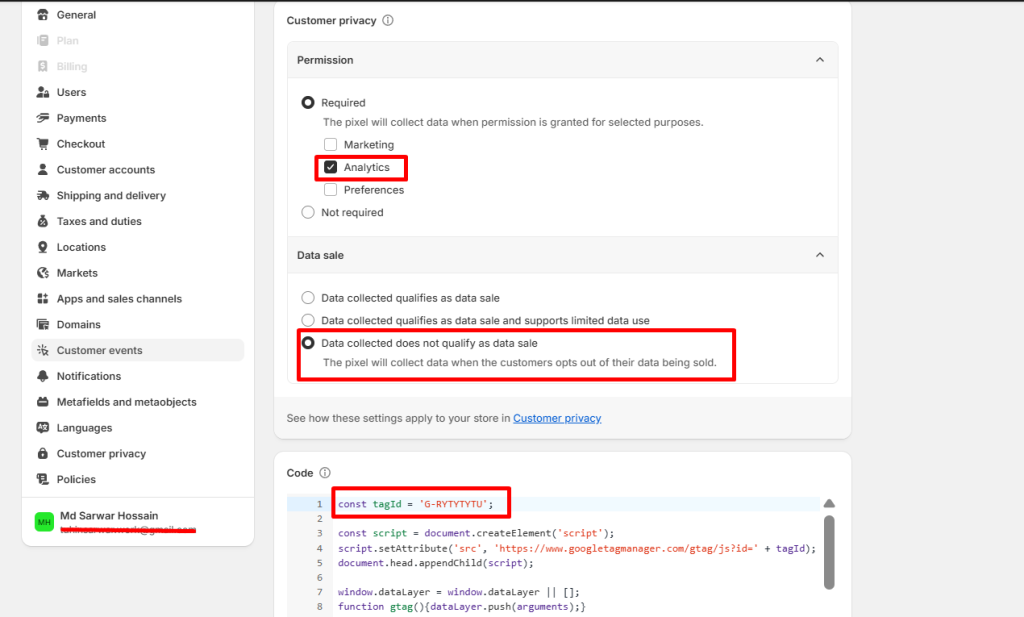Collapse the Permission section chevron
Image resolution: width=1024 pixels, height=617 pixels.
[820, 60]
